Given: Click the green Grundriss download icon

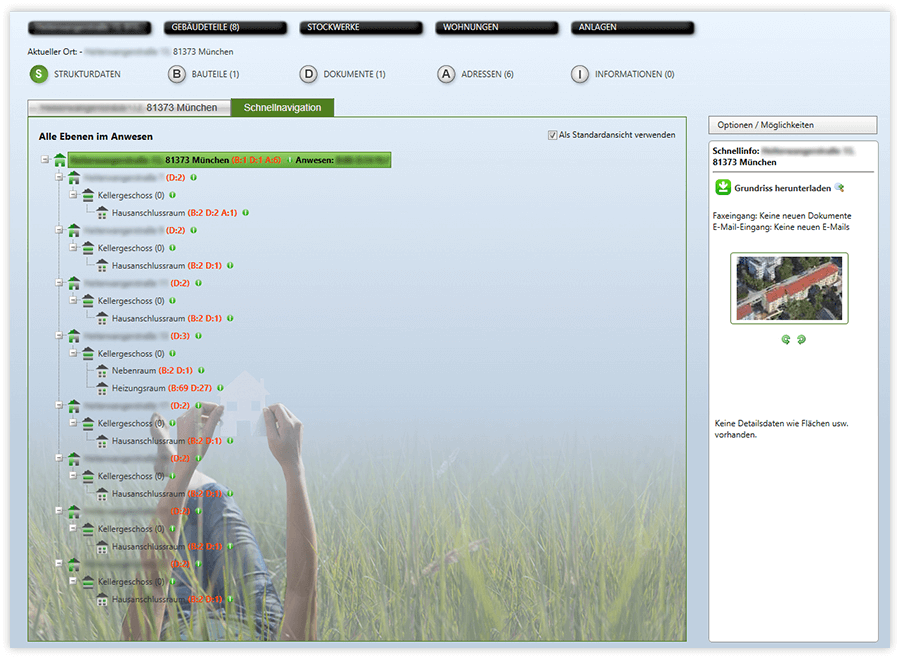Looking at the screenshot, I should point(722,187).
